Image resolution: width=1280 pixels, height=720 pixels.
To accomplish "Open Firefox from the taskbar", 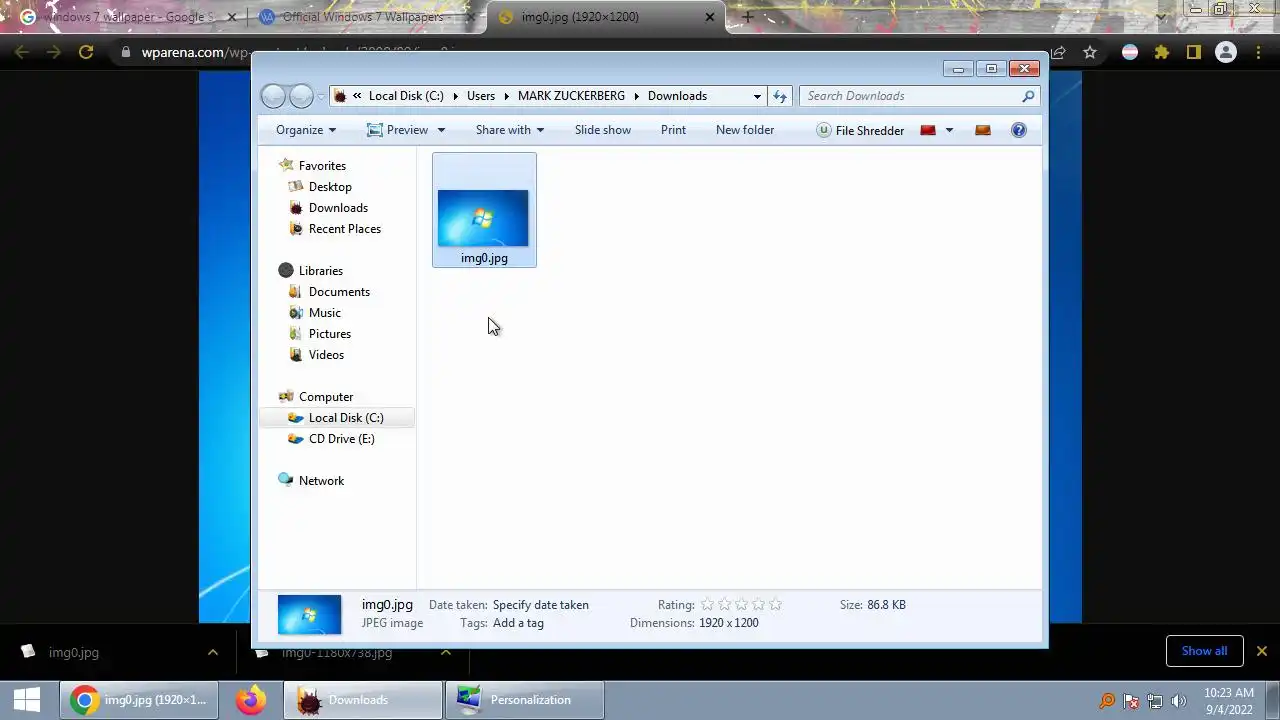I will click(x=251, y=700).
